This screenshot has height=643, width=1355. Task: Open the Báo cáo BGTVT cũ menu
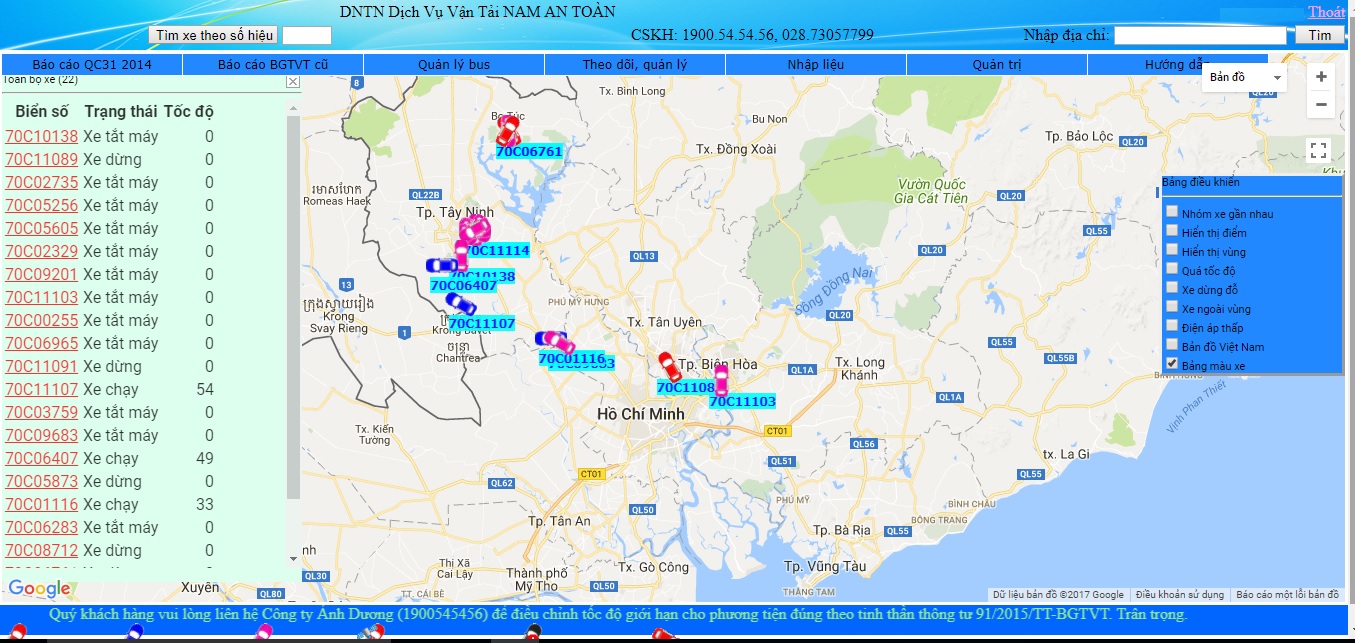pos(273,64)
